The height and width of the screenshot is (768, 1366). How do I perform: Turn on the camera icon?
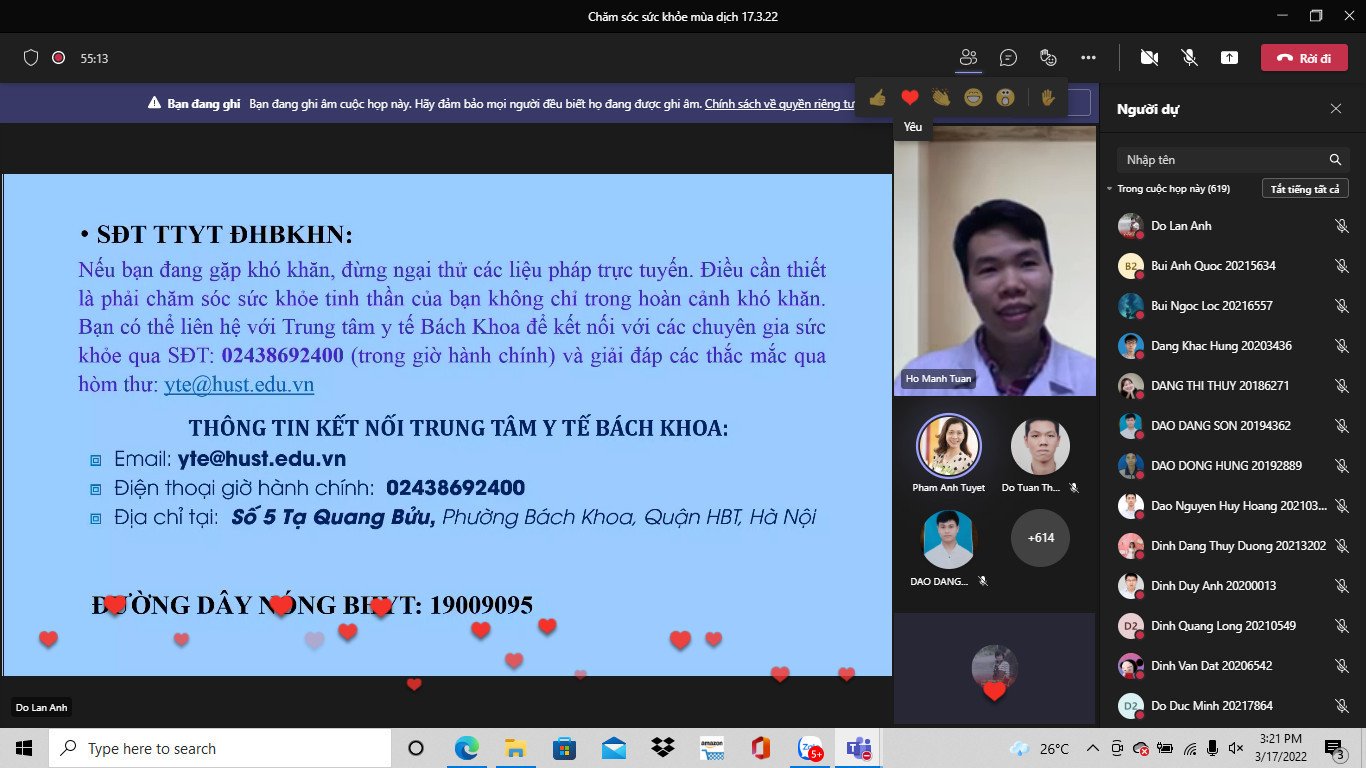(1148, 58)
